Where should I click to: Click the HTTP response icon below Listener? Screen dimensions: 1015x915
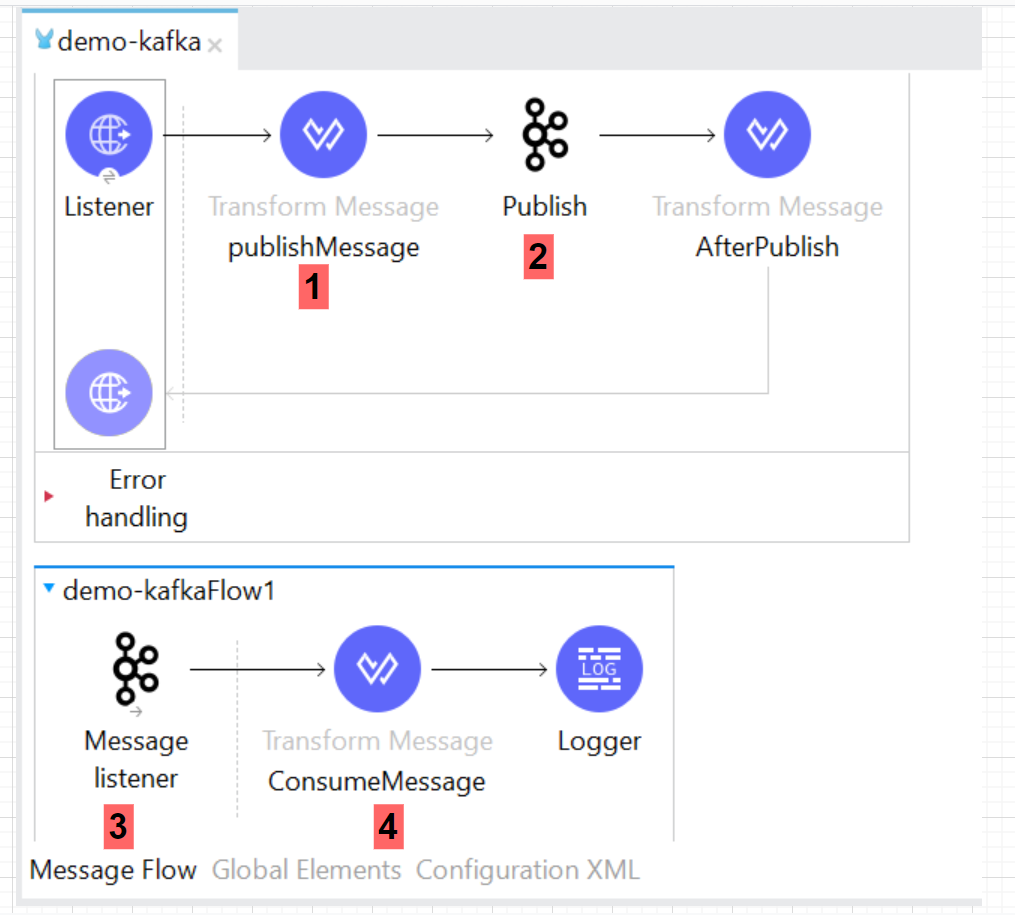pyautogui.click(x=109, y=392)
